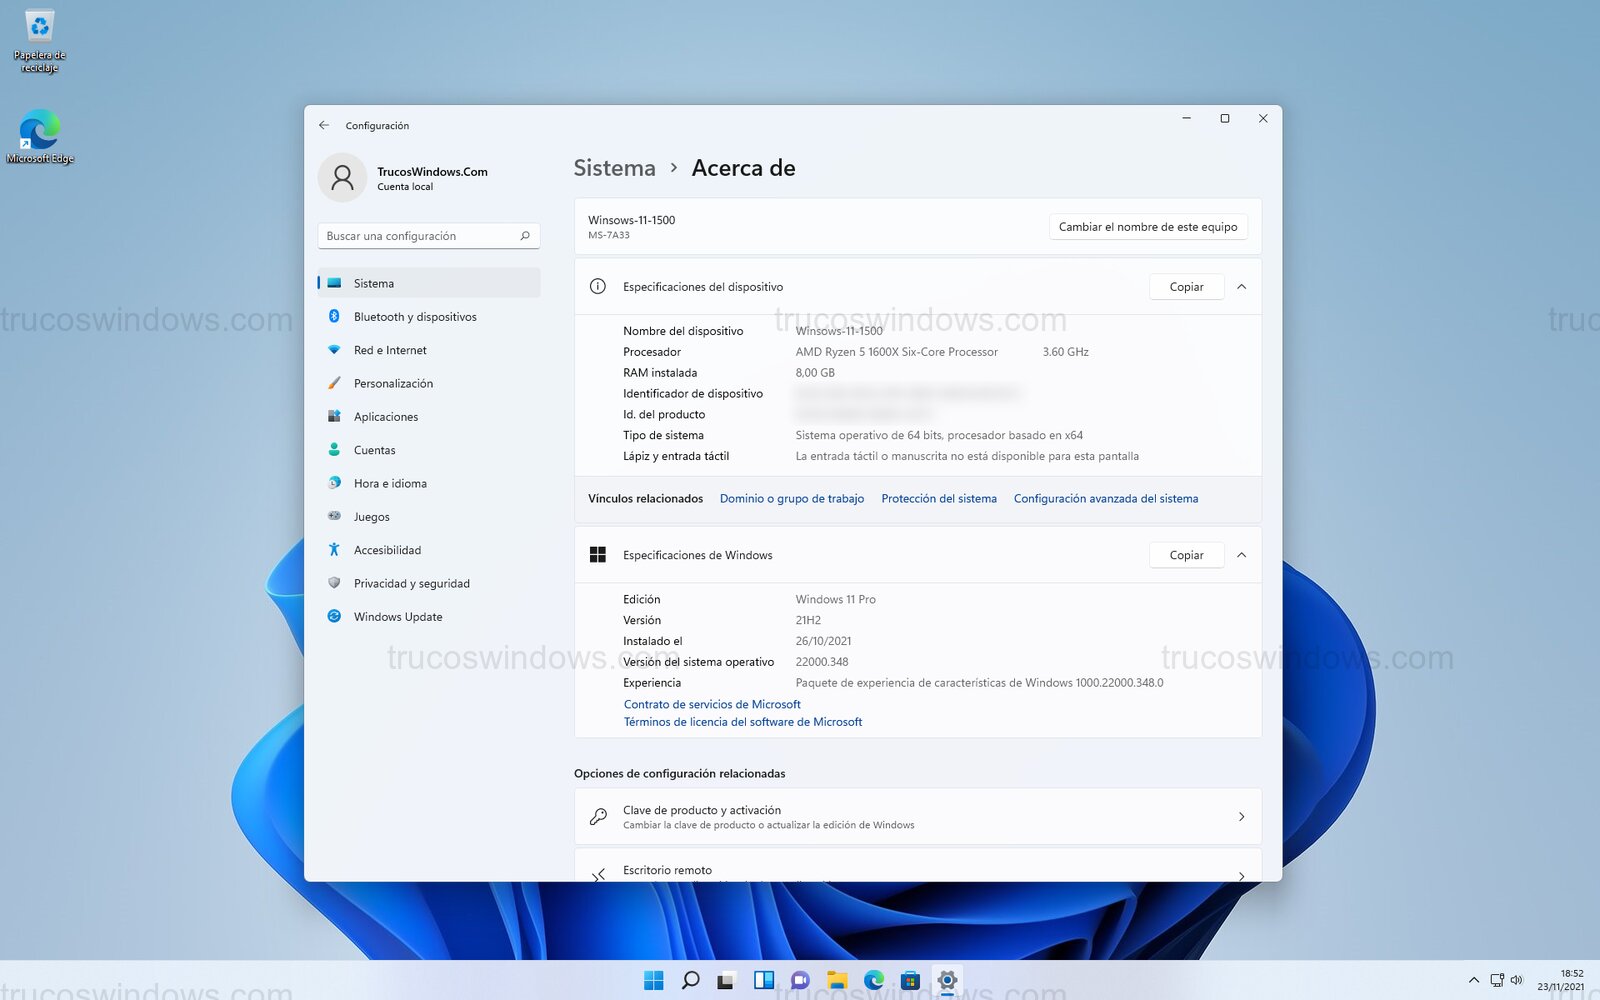The height and width of the screenshot is (1000, 1600).
Task: Expand hidden icons in the system tray
Action: click(1474, 981)
